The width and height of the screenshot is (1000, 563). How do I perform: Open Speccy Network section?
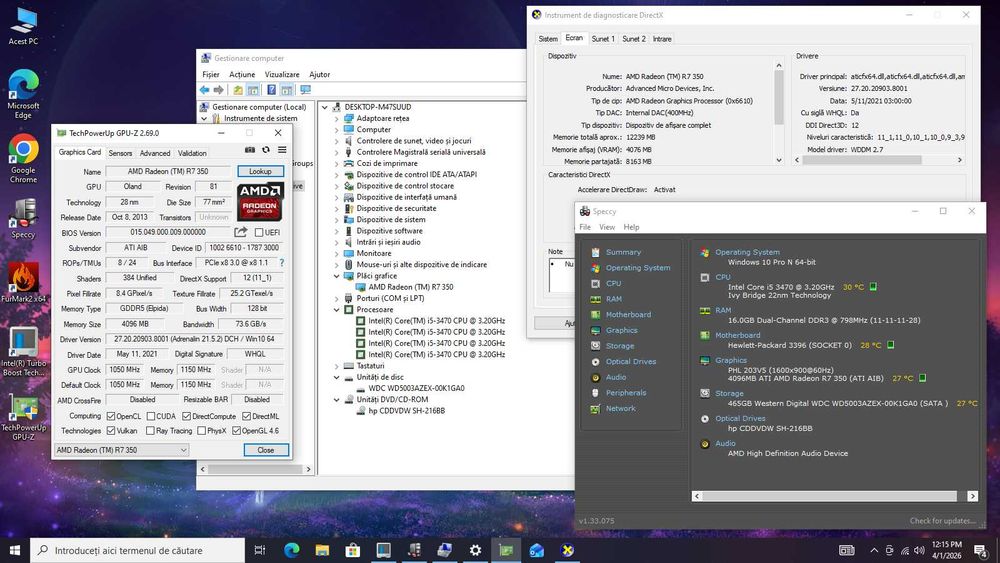click(x=621, y=408)
